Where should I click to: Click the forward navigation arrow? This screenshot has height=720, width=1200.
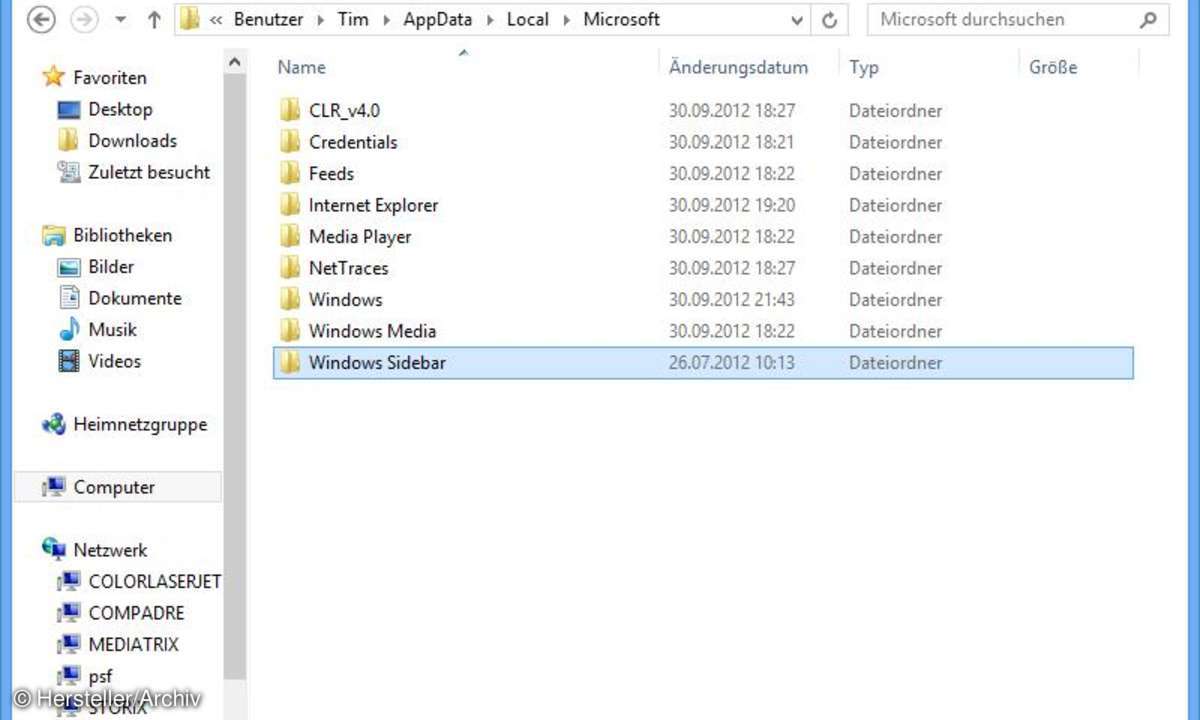coord(84,19)
